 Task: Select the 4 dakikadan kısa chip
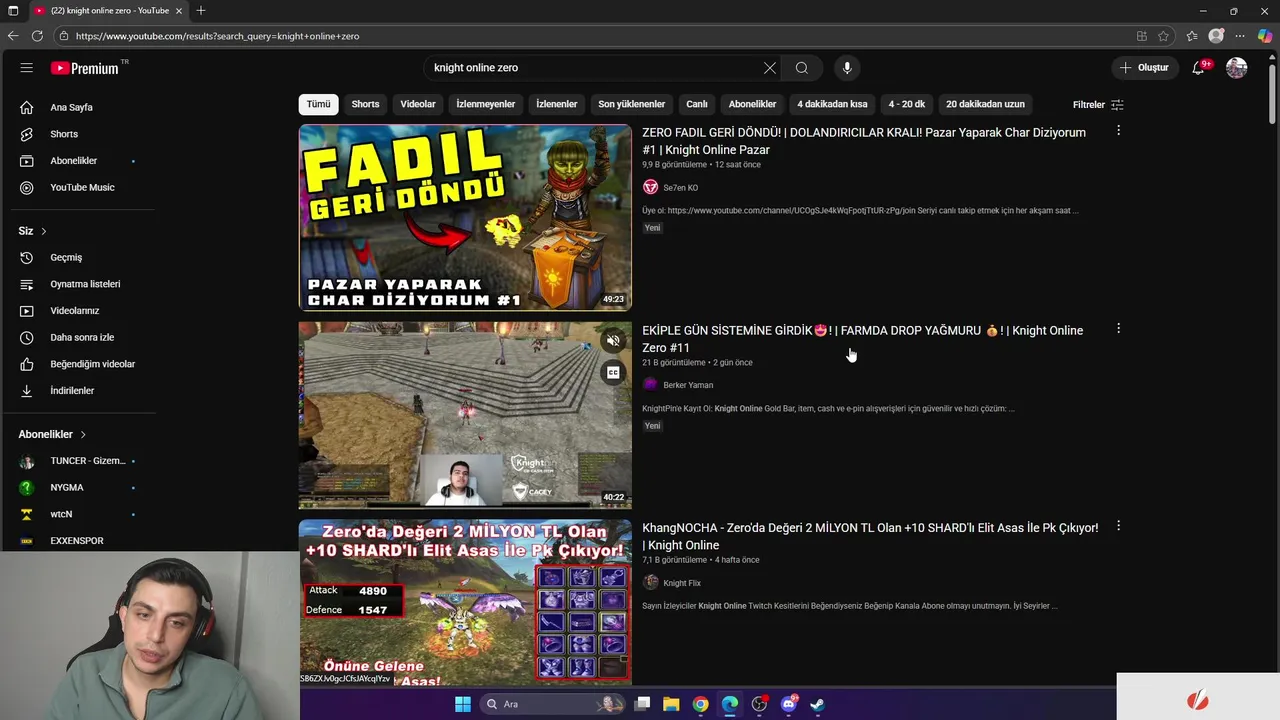[832, 104]
